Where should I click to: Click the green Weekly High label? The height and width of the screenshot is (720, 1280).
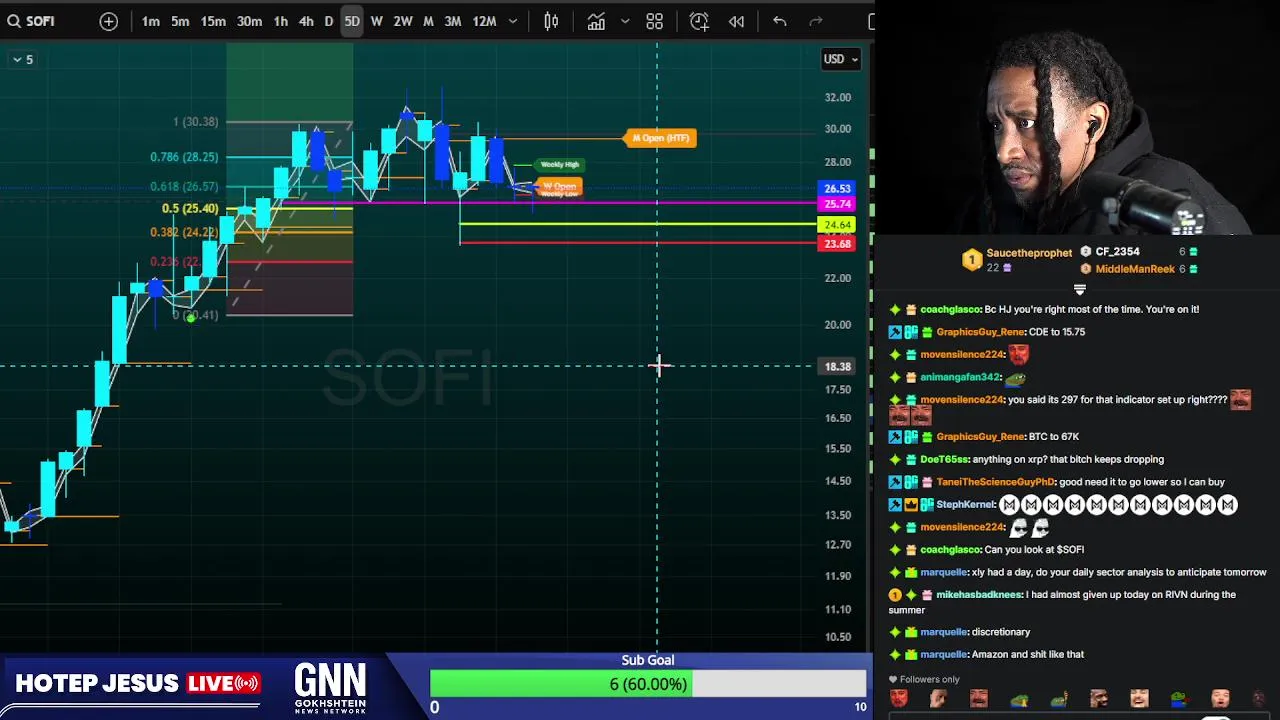[559, 164]
